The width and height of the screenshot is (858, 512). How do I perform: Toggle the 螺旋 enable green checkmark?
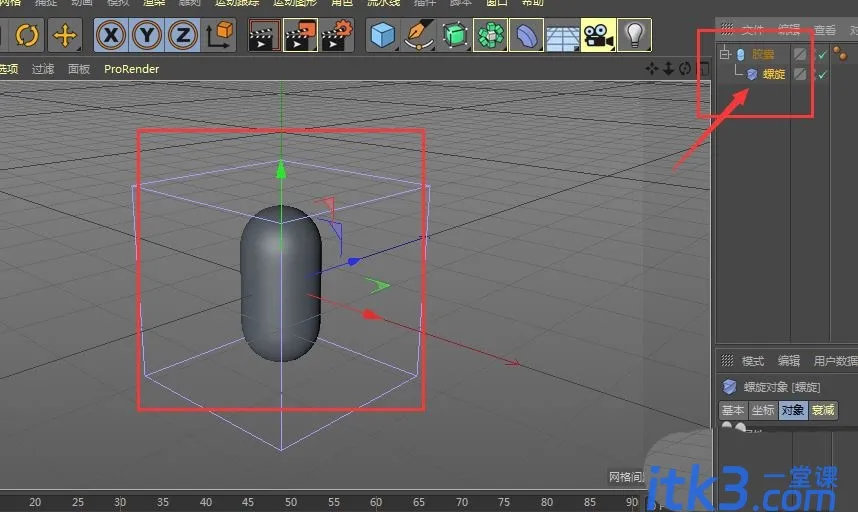pyautogui.click(x=822, y=74)
